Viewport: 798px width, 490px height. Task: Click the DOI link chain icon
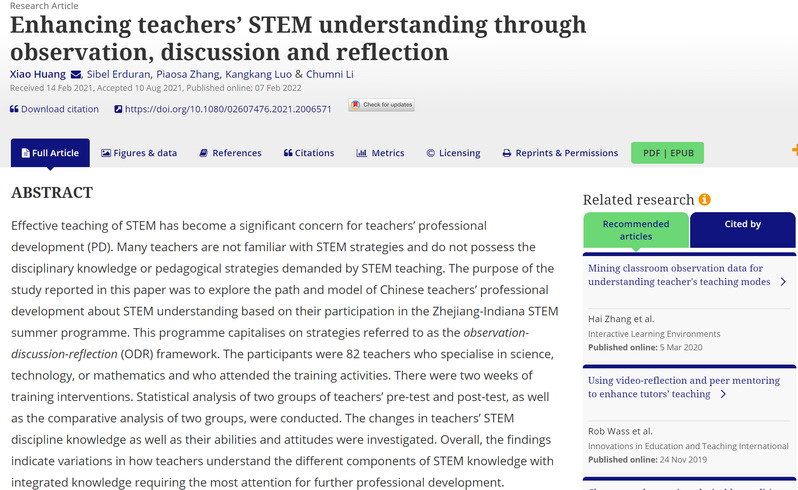click(117, 109)
